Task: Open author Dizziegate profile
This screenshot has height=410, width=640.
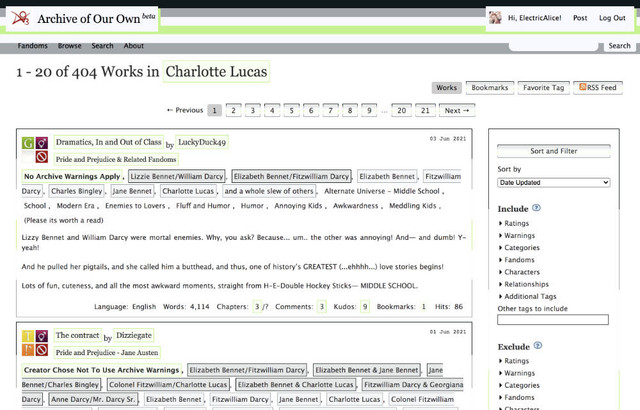Action: (x=134, y=335)
